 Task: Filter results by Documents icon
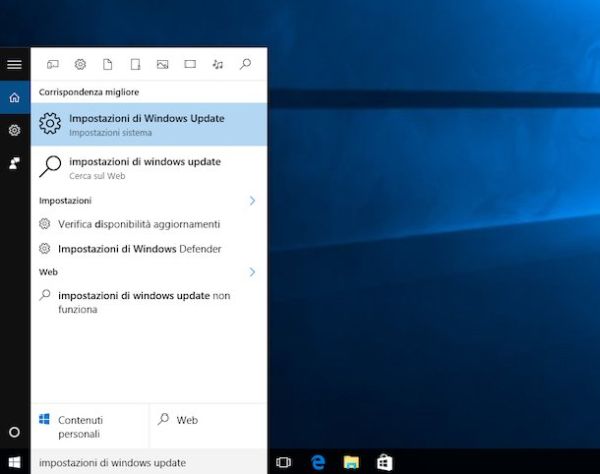(108, 64)
